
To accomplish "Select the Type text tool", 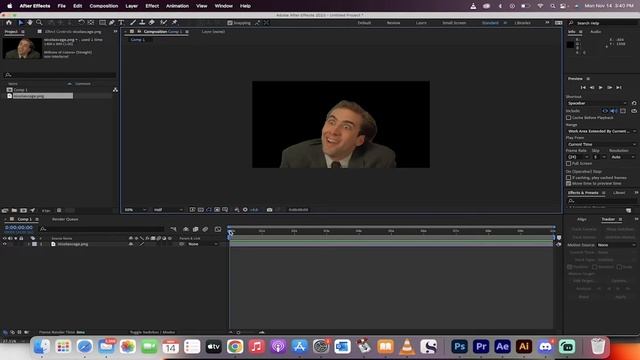I will coord(121,23).
